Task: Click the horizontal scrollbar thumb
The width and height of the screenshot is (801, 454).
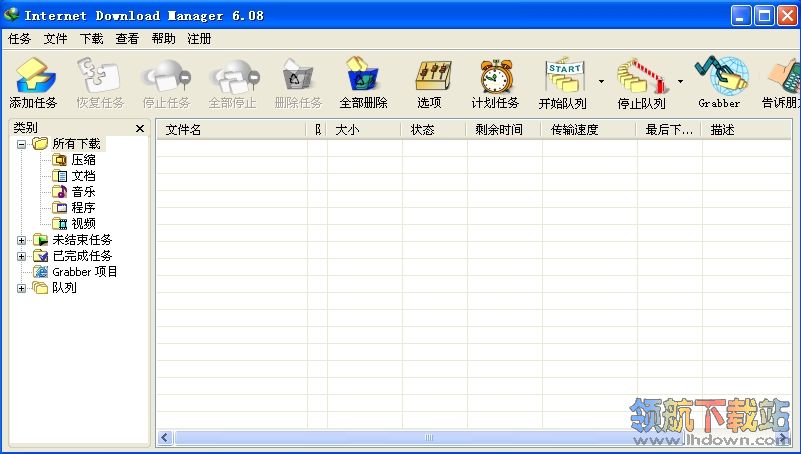Action: pos(428,438)
